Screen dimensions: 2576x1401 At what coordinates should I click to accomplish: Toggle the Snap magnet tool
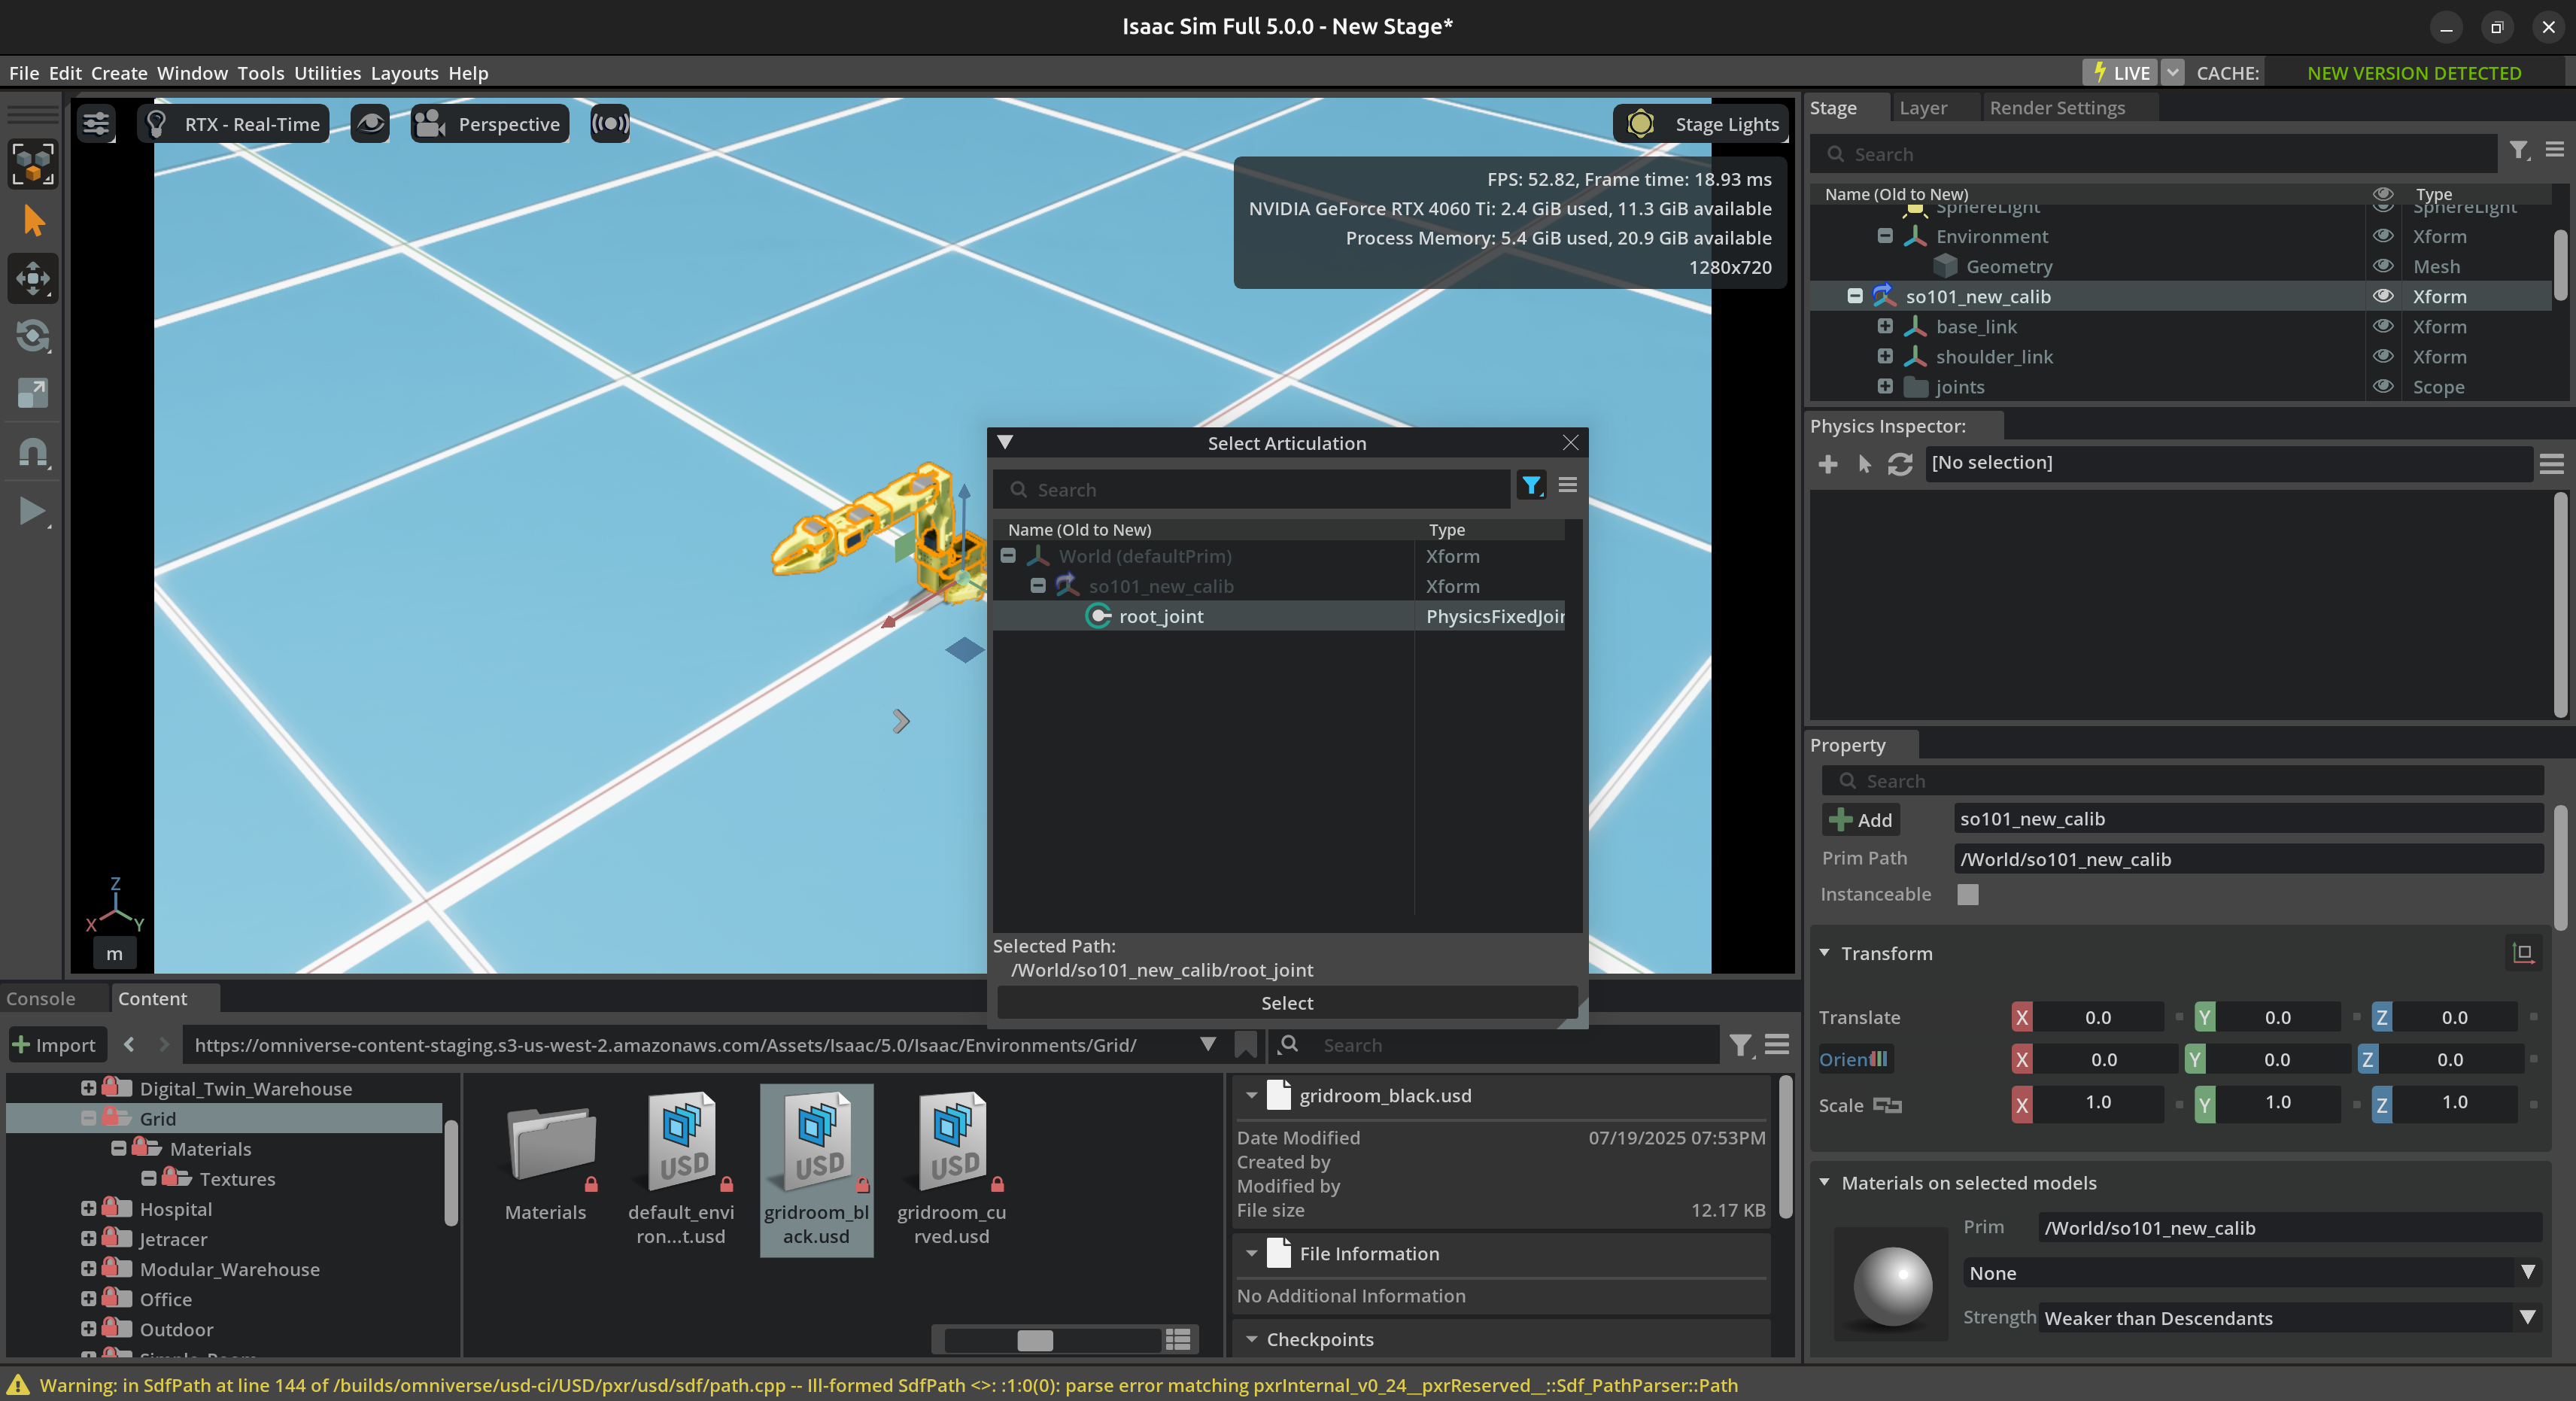(x=33, y=454)
